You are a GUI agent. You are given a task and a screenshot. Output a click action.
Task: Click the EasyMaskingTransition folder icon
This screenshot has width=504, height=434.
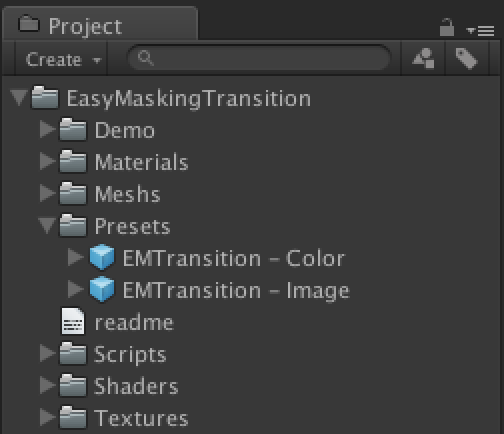(45, 97)
